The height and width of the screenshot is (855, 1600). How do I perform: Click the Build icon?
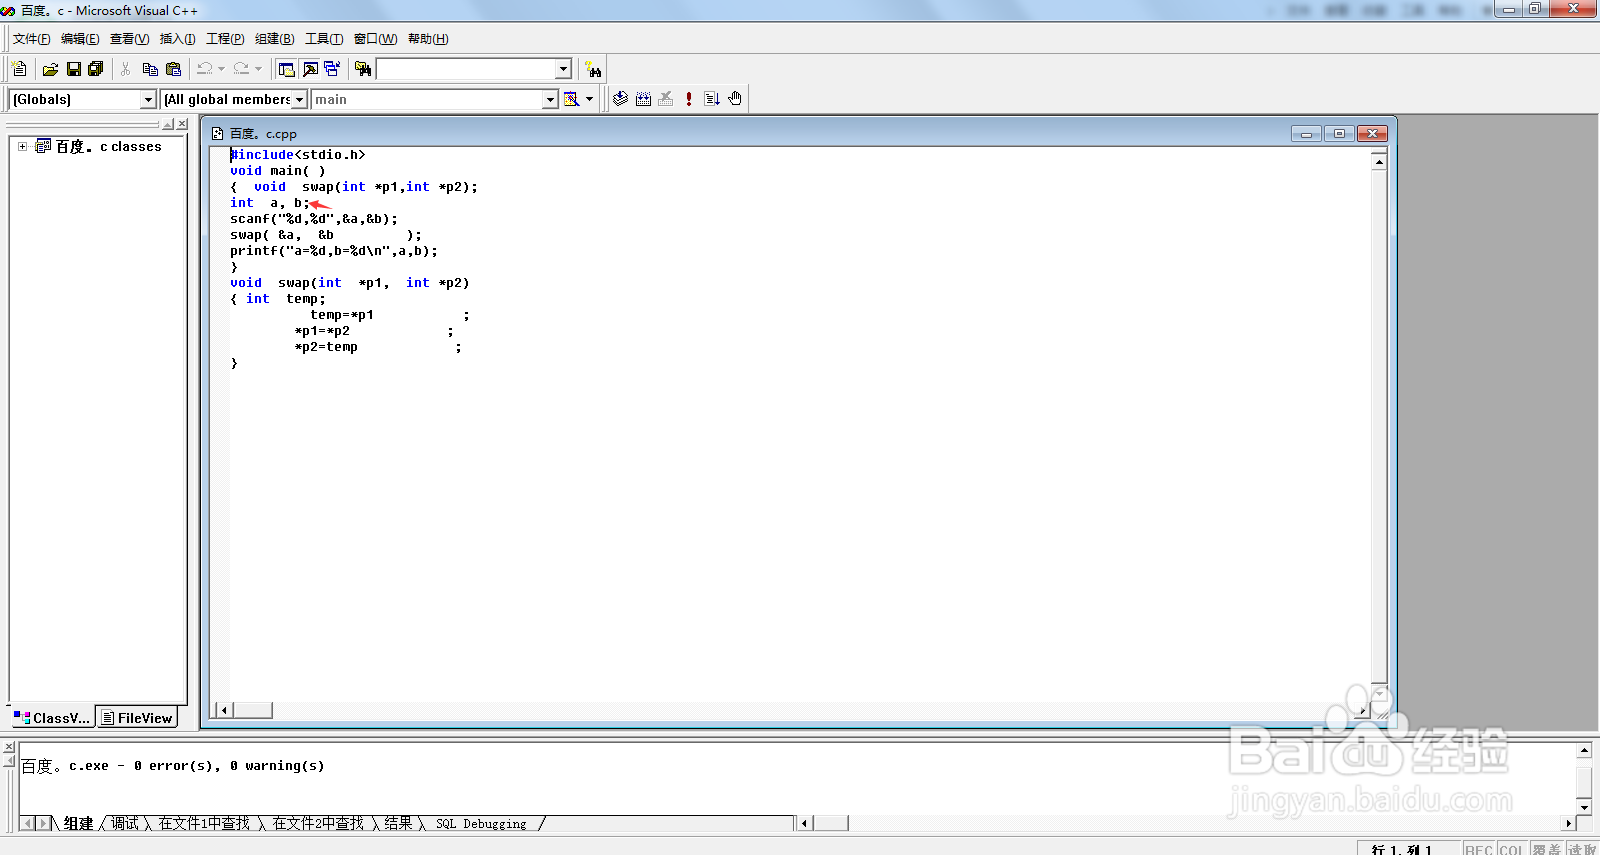[643, 99]
